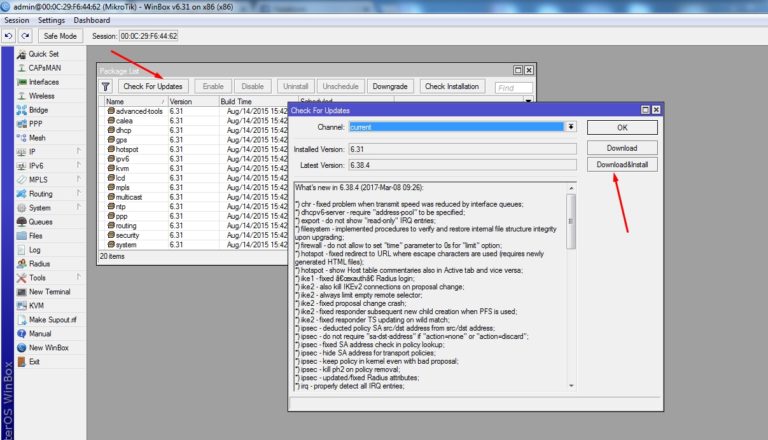
Task: Open the filter funnel in Package List
Action: coord(106,87)
